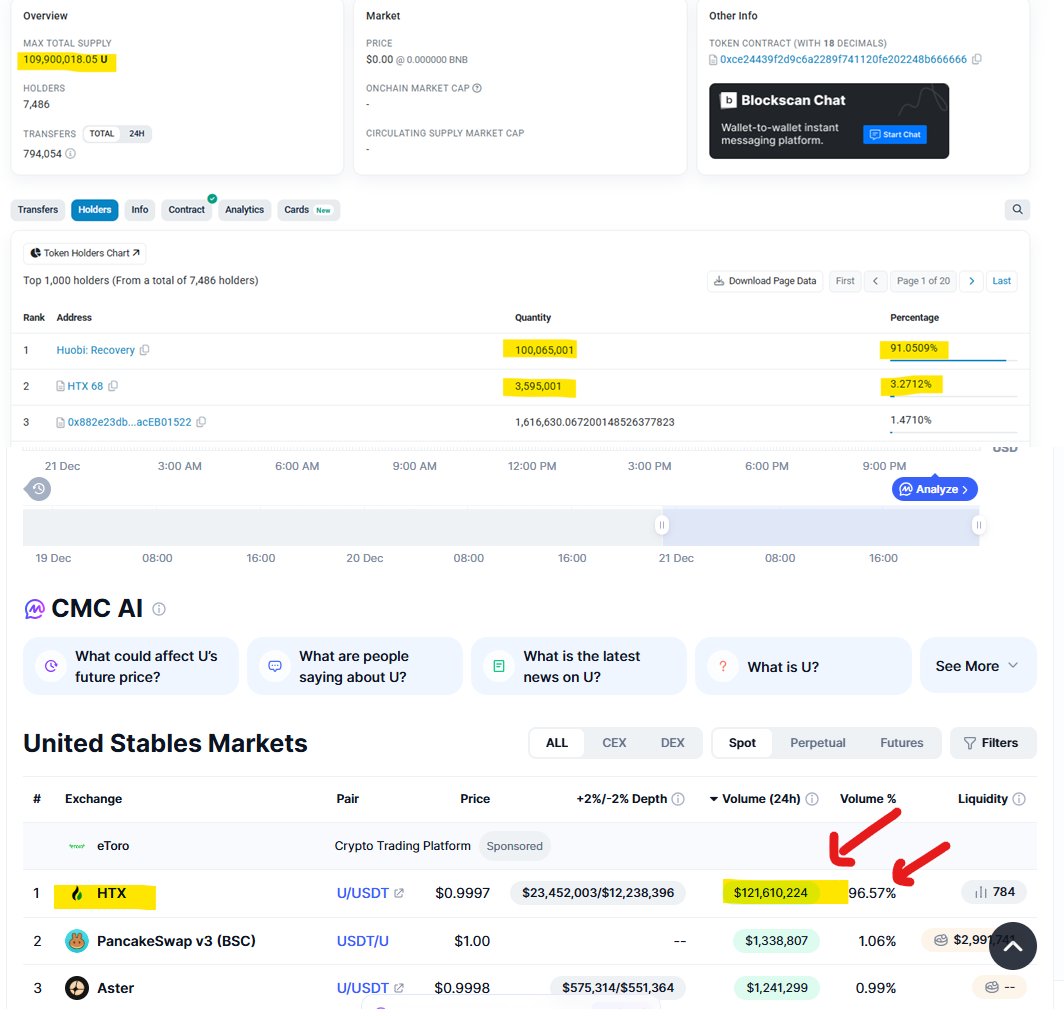
Task: Click the chart range right handle
Action: tap(978, 525)
